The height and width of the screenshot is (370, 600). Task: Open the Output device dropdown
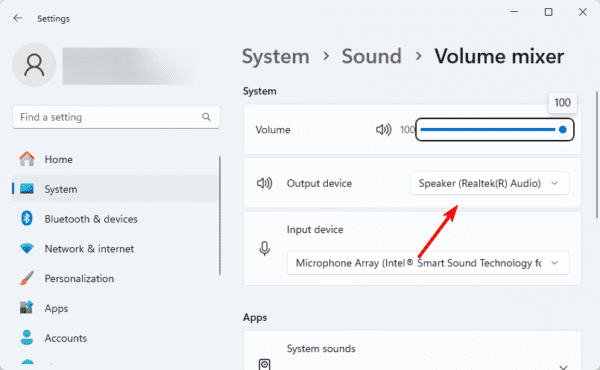pos(489,183)
